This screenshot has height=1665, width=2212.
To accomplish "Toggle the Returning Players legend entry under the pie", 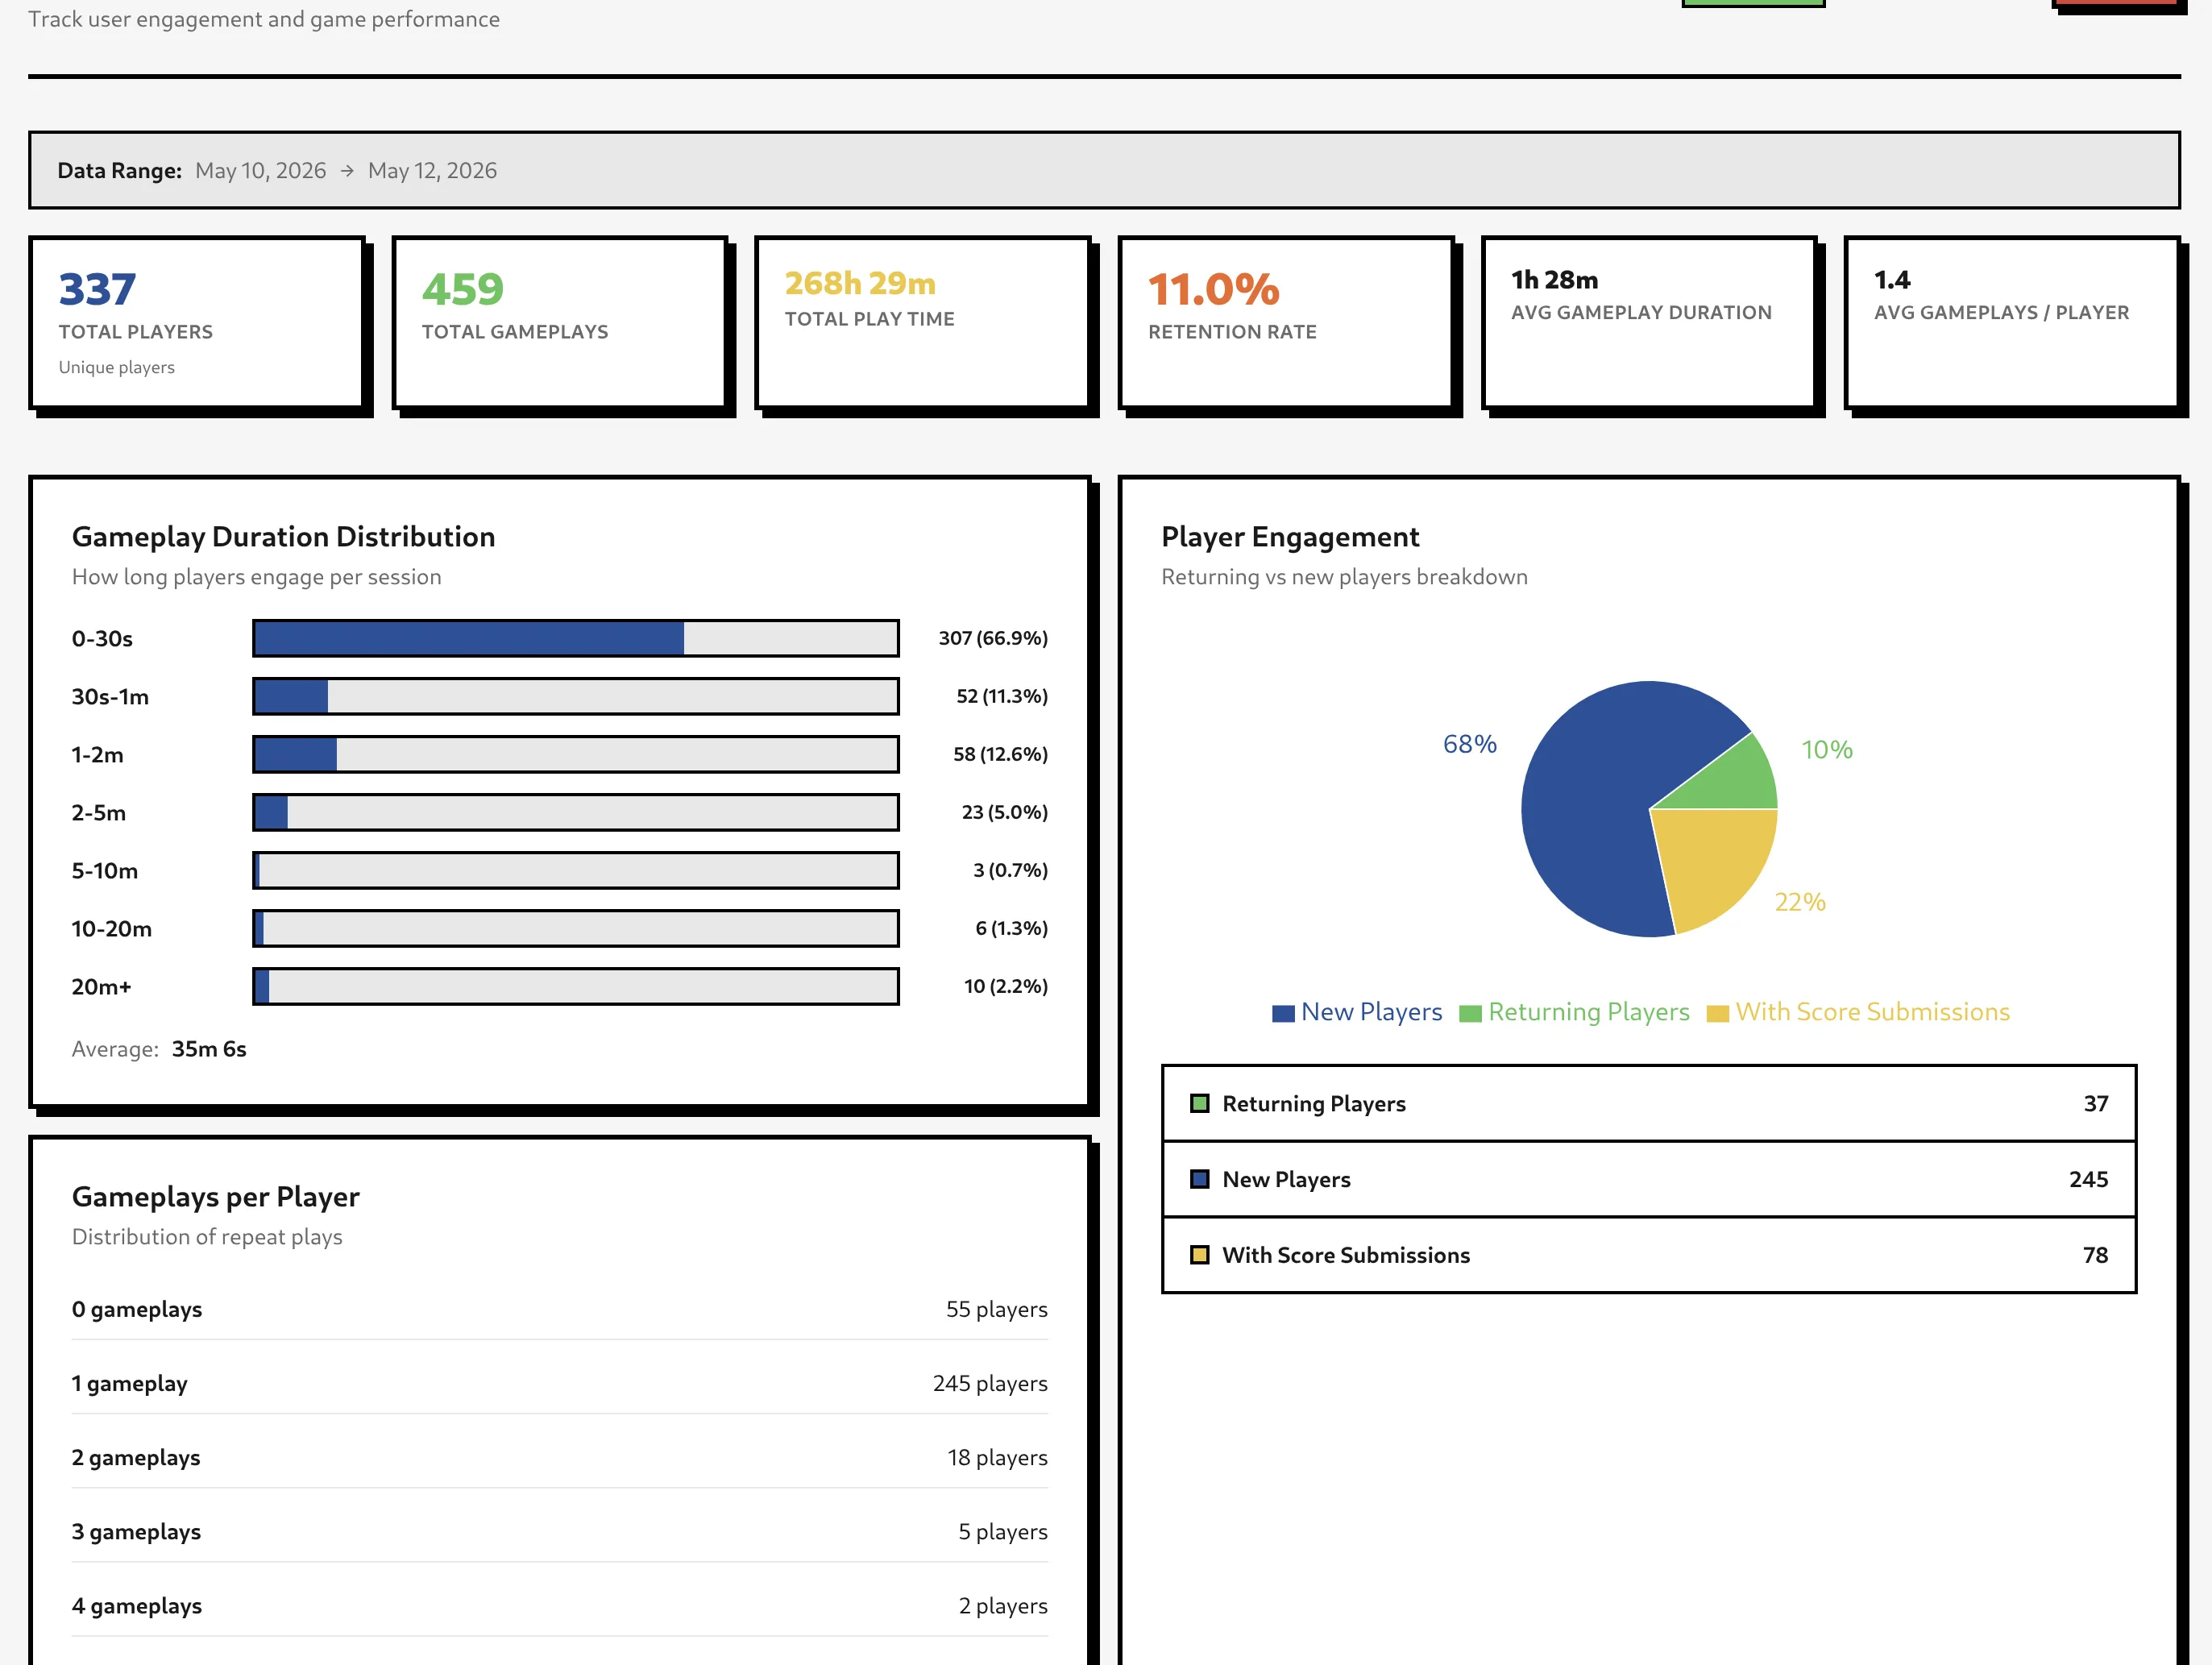I will click(1574, 1012).
